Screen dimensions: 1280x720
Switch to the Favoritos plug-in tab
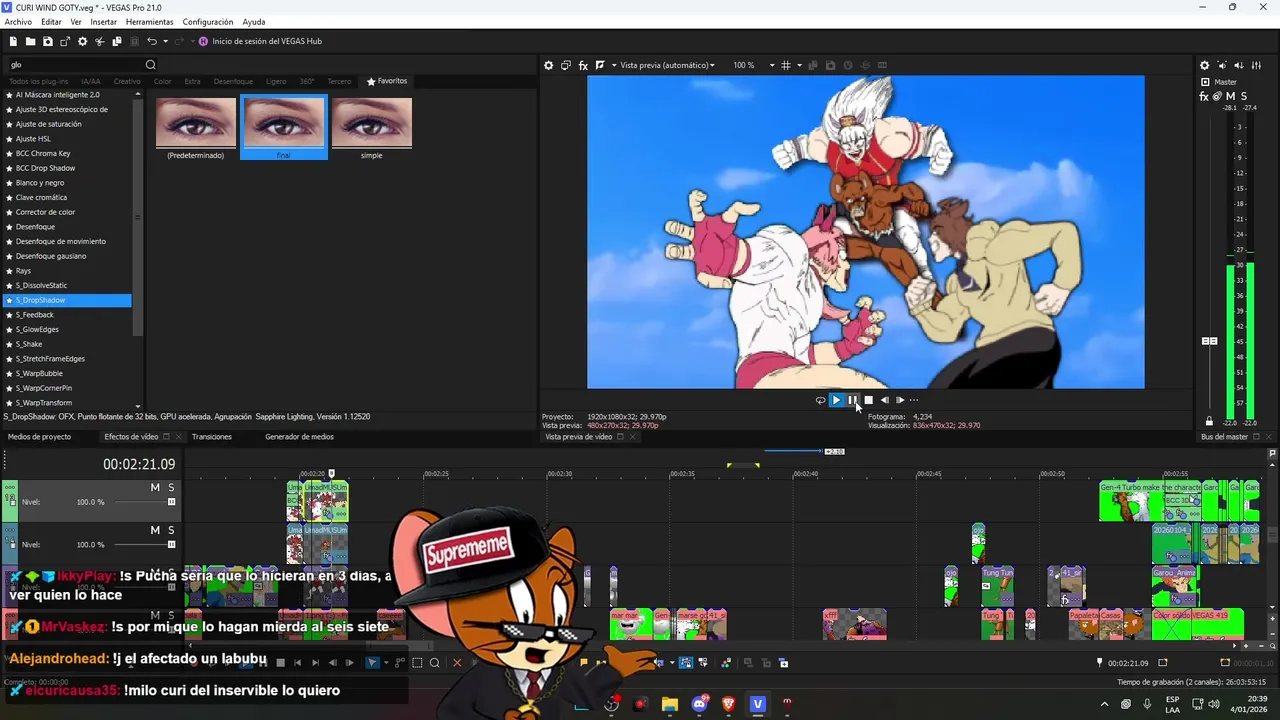coord(387,81)
